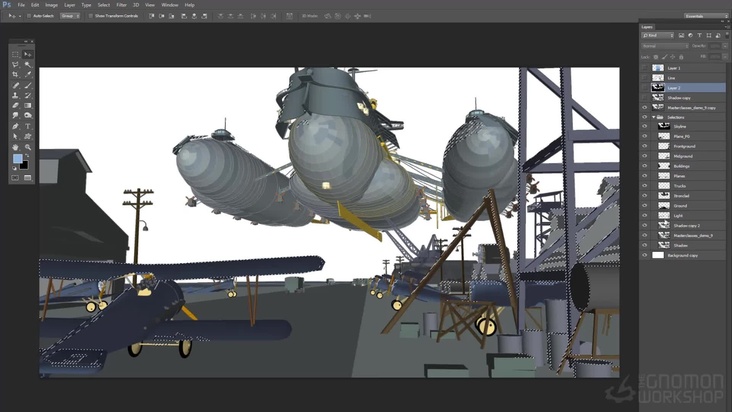This screenshot has height=412, width=732.
Task: Open the Opacity slider dropdown
Action: pos(725,46)
